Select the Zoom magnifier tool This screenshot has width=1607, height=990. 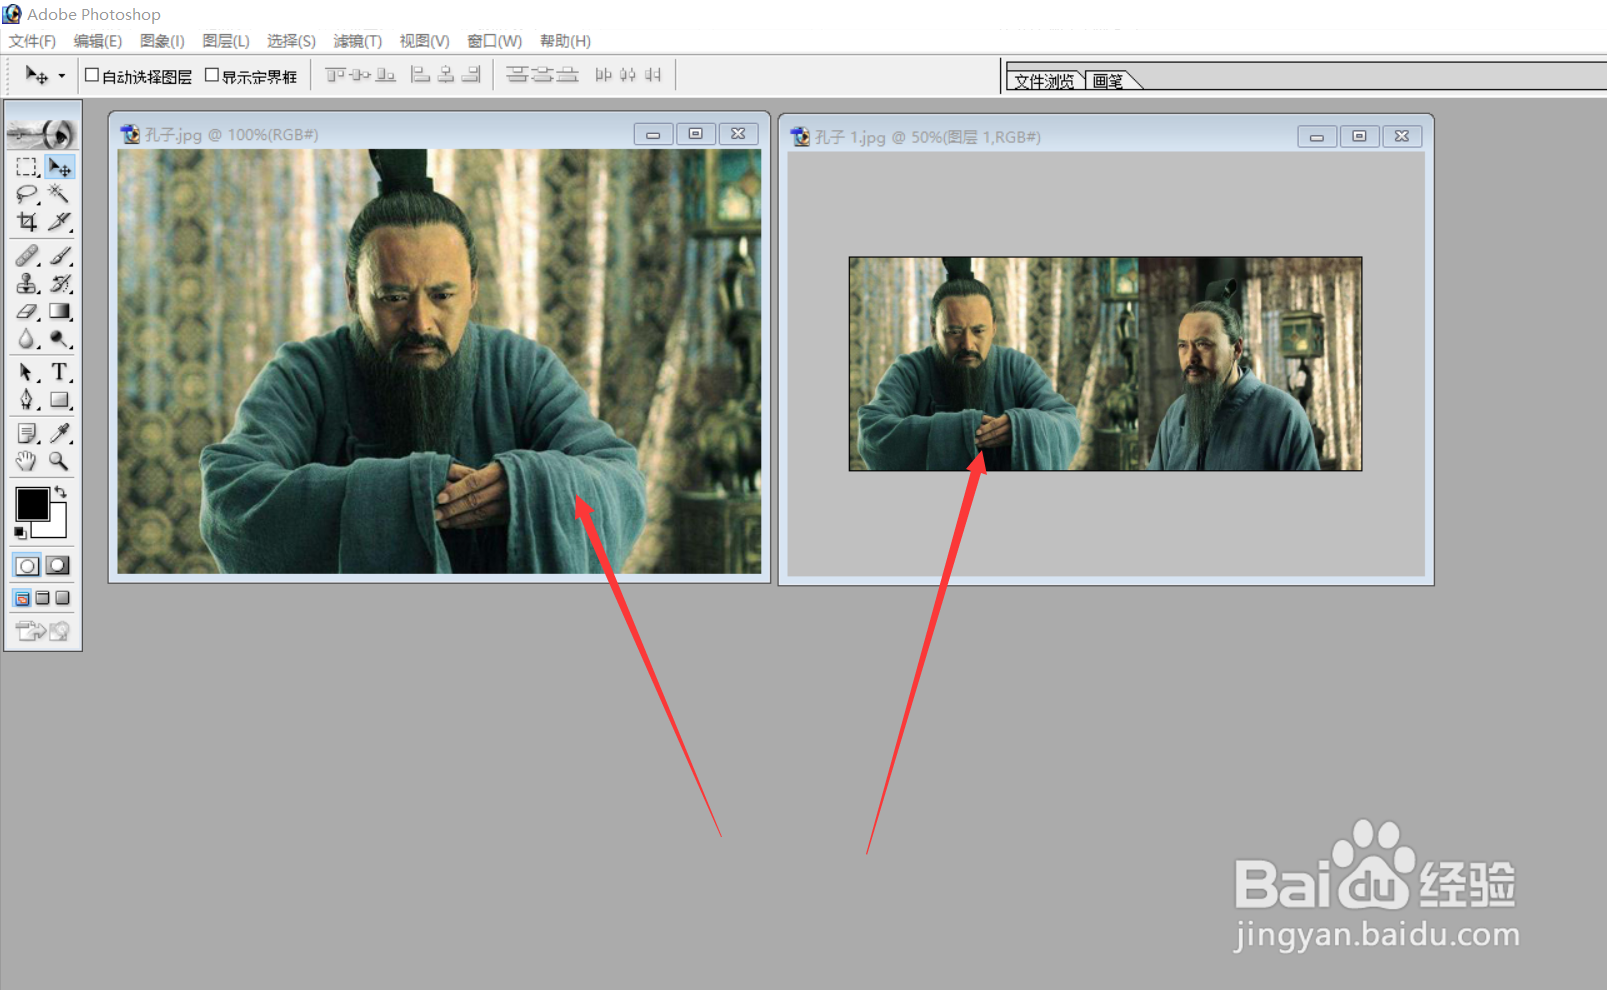click(x=60, y=461)
